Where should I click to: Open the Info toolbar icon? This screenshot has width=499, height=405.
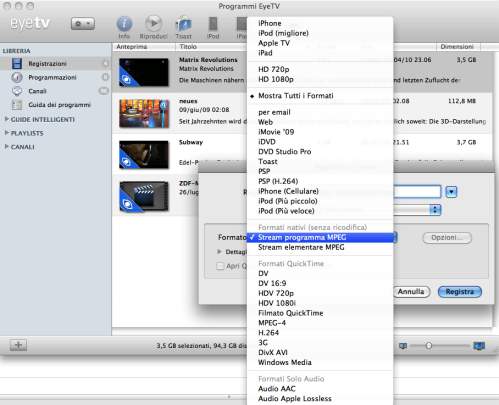[124, 24]
